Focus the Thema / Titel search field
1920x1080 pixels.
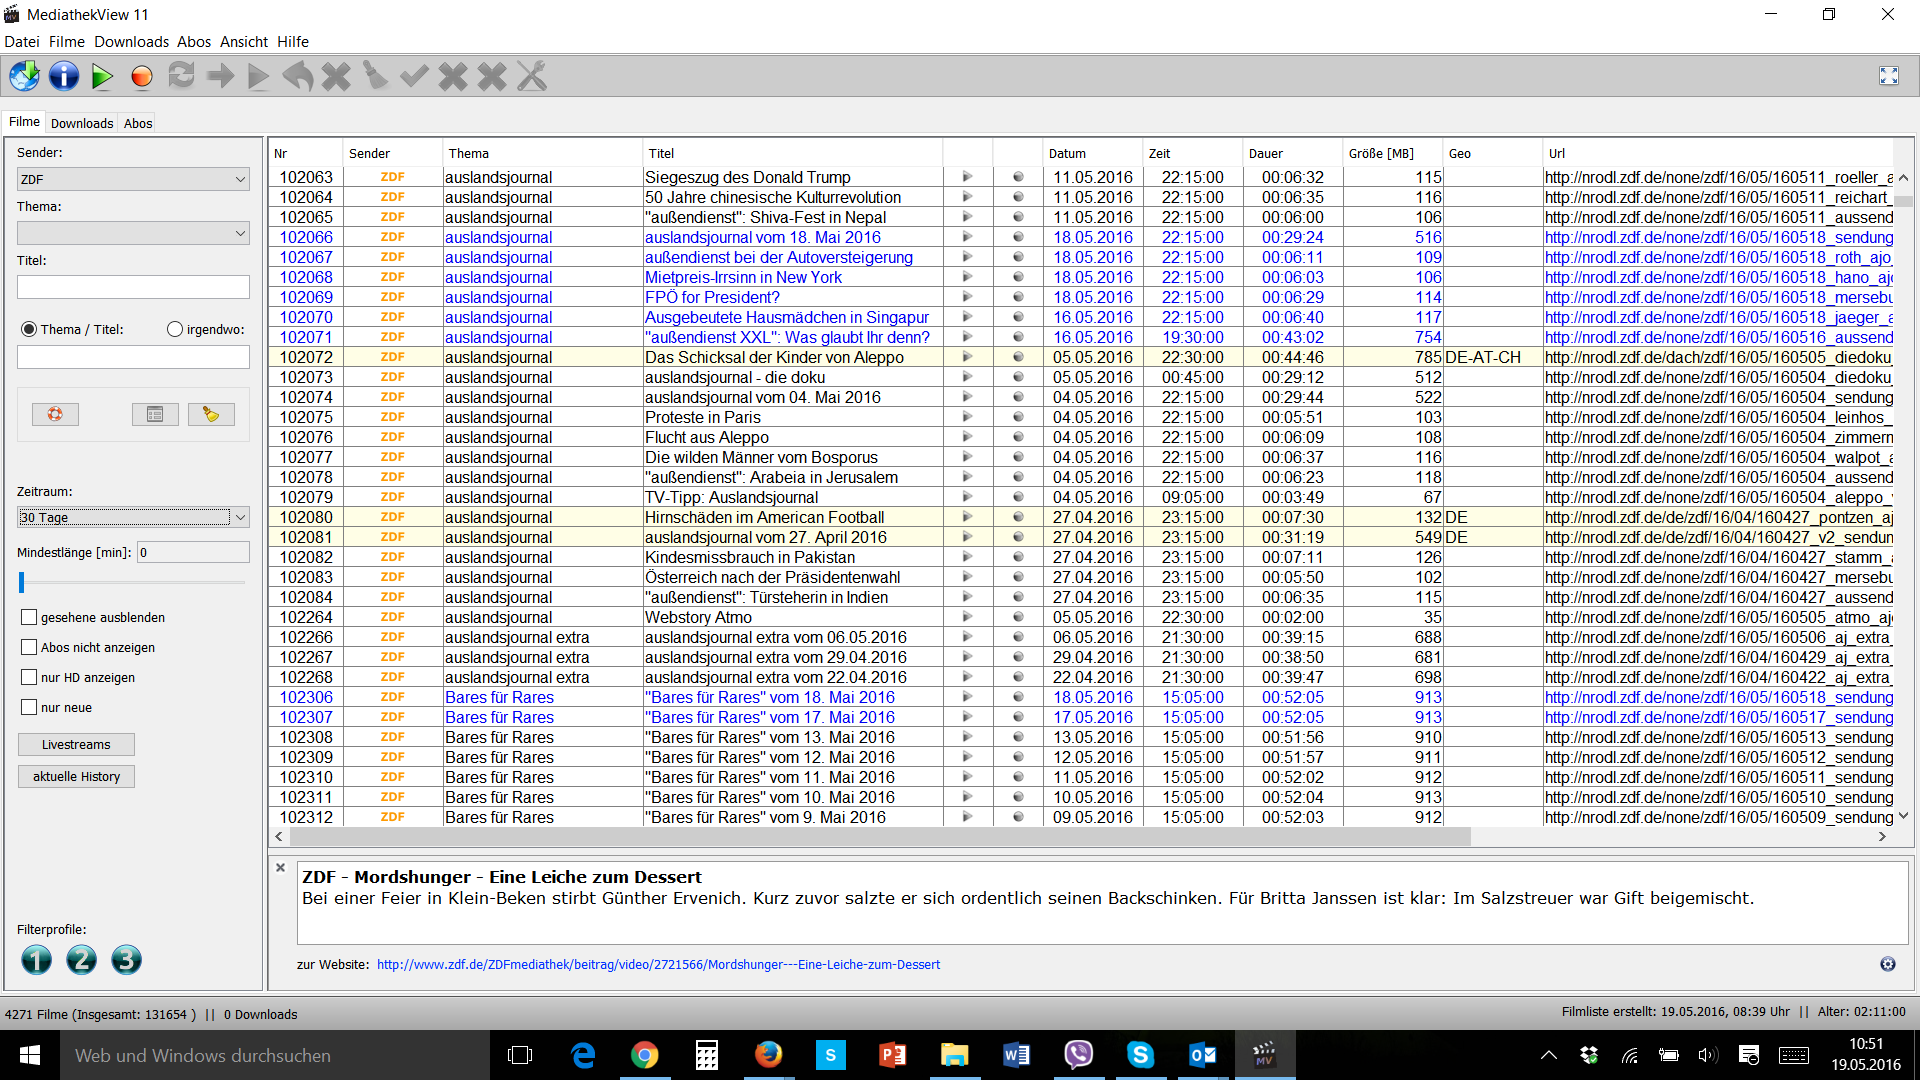[133, 357]
